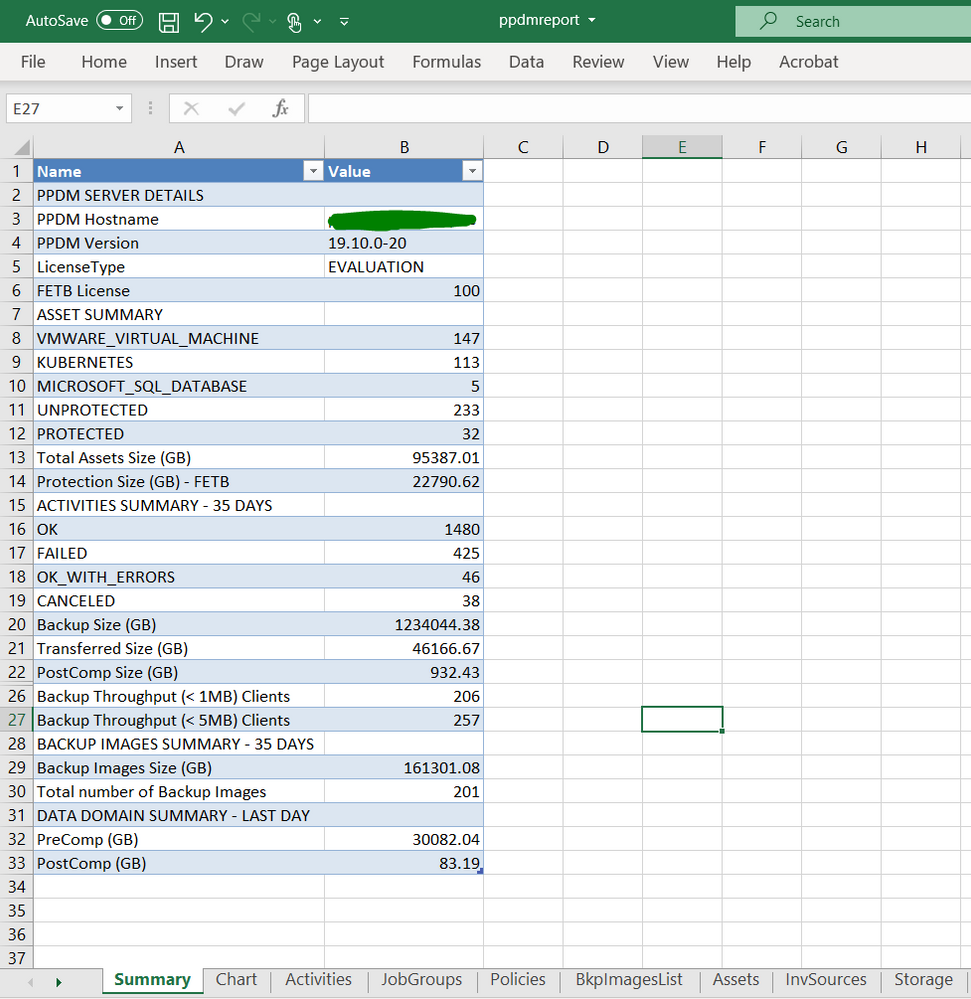Click the 'UNPROTECTED' cell
This screenshot has height=999, width=971.
179,410
